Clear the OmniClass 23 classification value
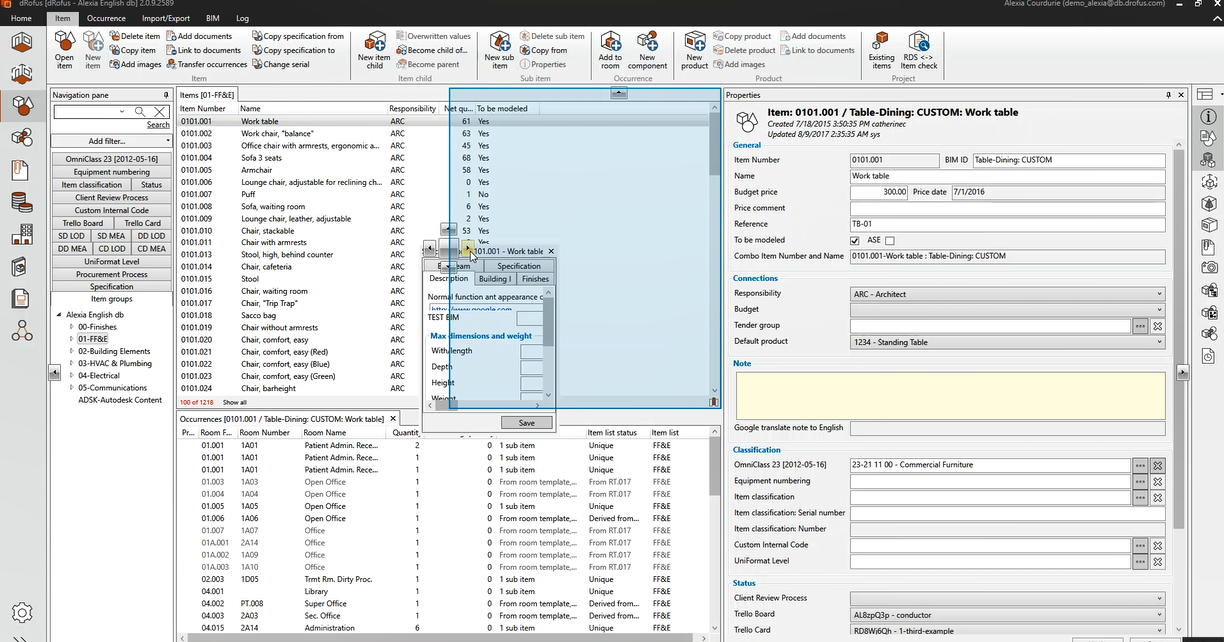This screenshot has width=1224, height=642. [1157, 465]
